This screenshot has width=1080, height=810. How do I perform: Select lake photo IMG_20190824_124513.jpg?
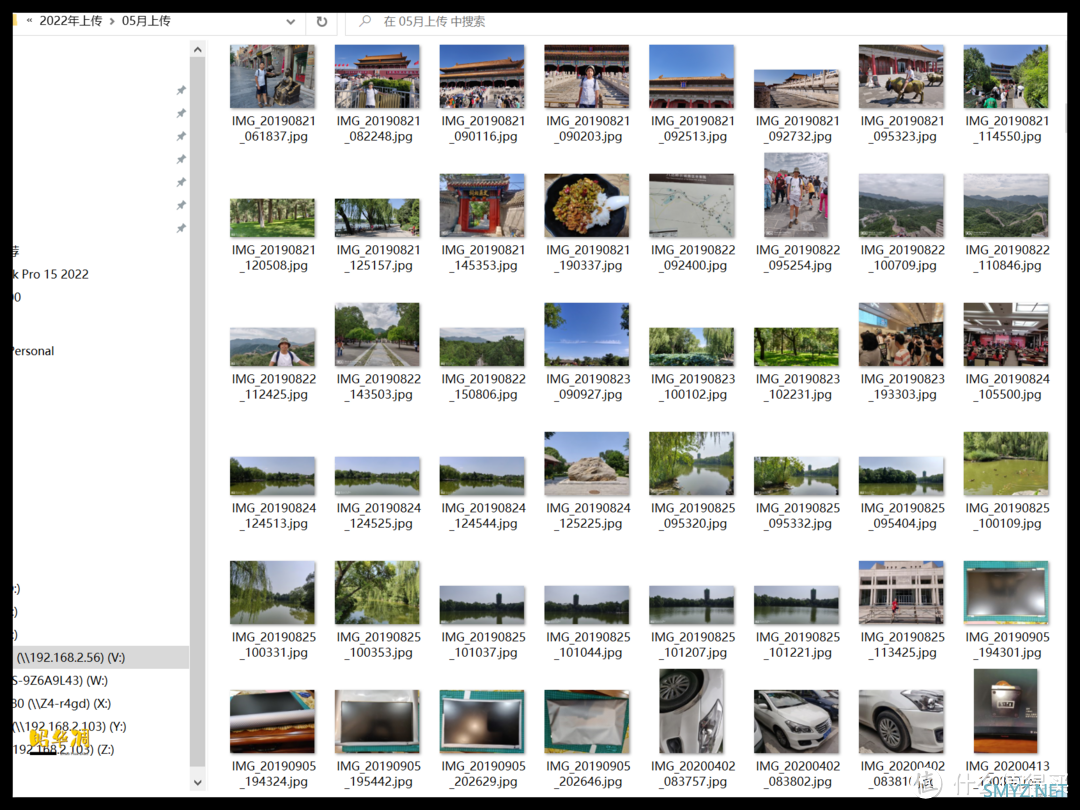pyautogui.click(x=273, y=476)
